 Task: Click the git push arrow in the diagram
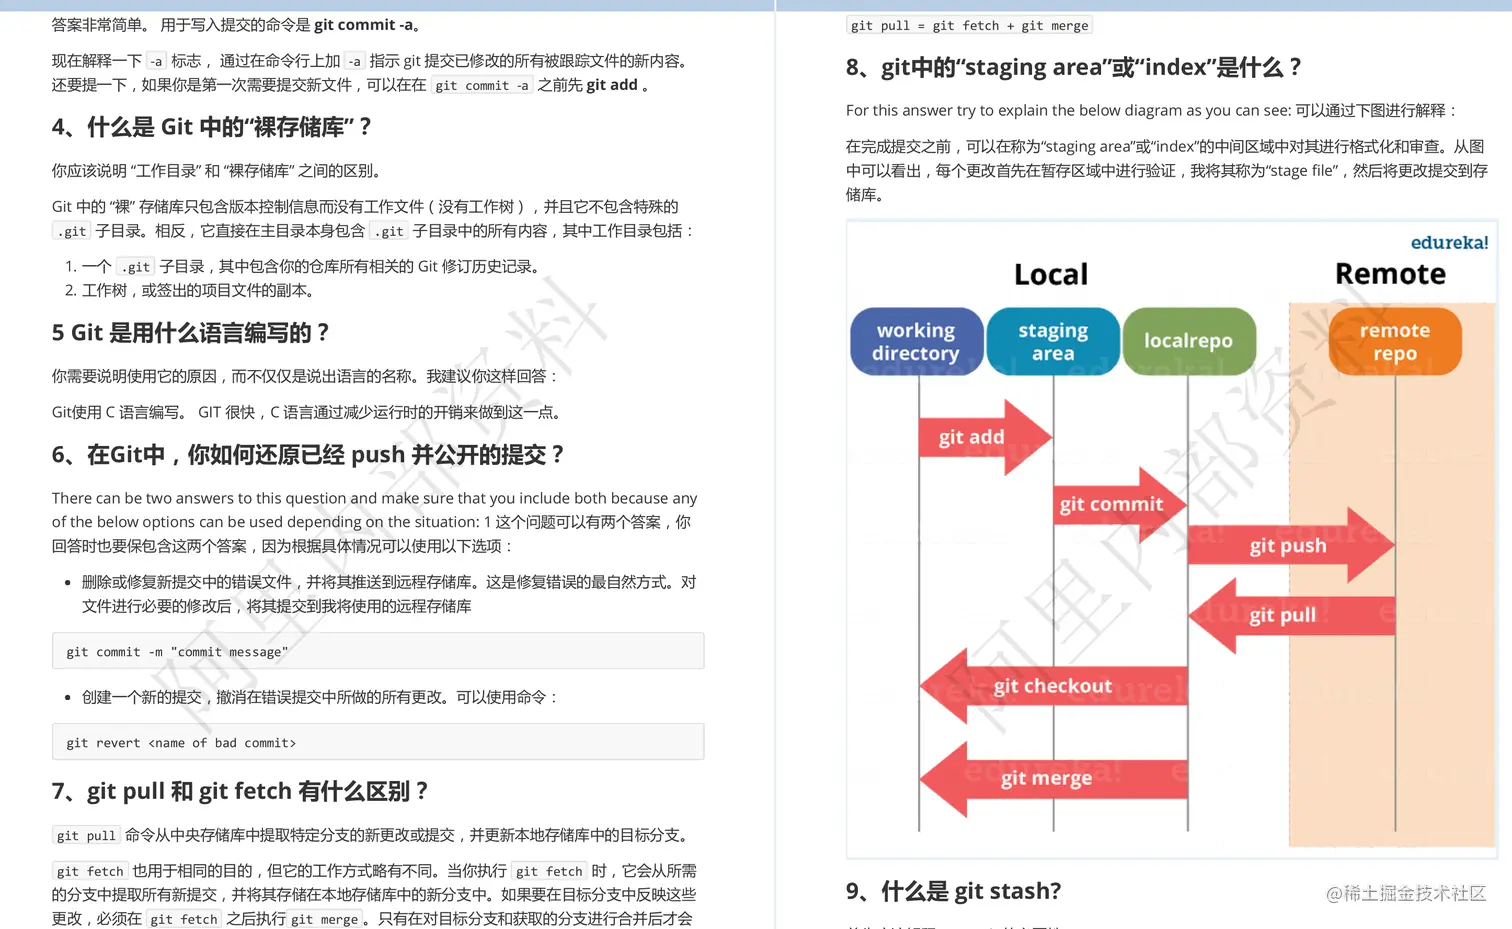click(1289, 546)
